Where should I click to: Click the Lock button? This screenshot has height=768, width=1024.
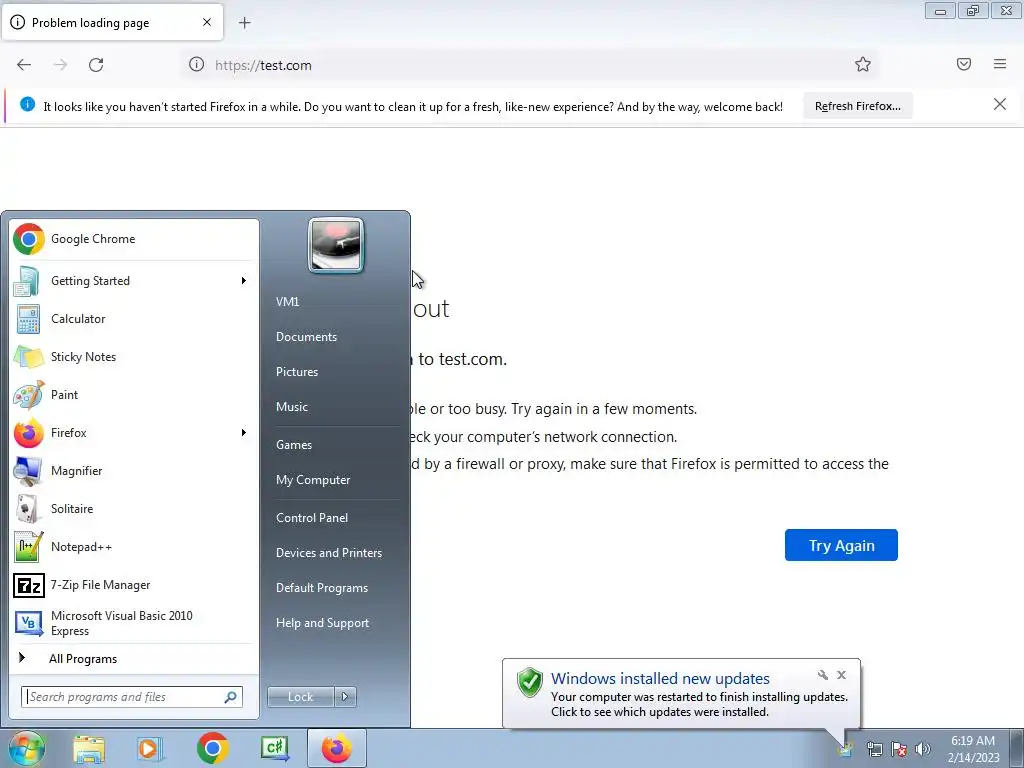(x=300, y=697)
